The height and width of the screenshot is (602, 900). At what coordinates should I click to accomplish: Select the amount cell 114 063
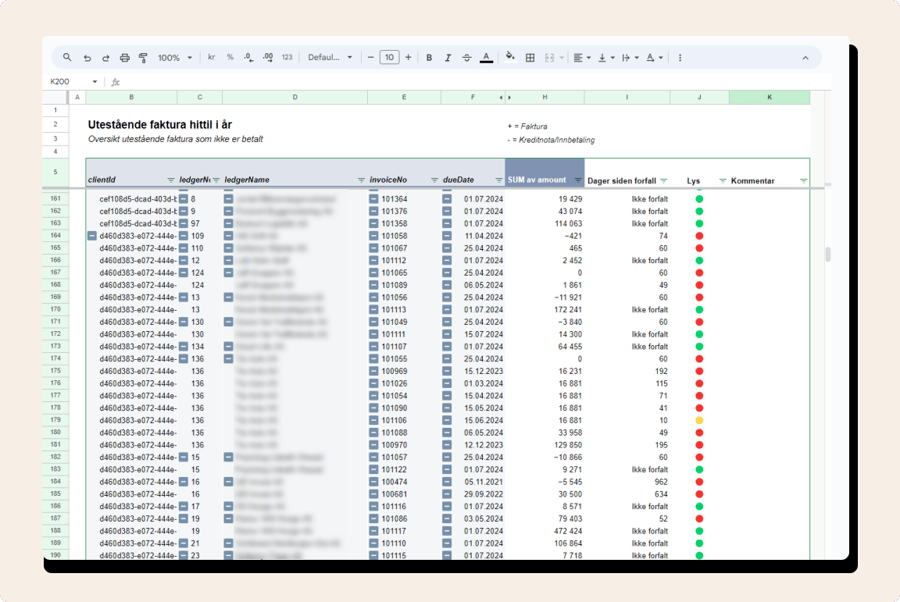click(545, 224)
